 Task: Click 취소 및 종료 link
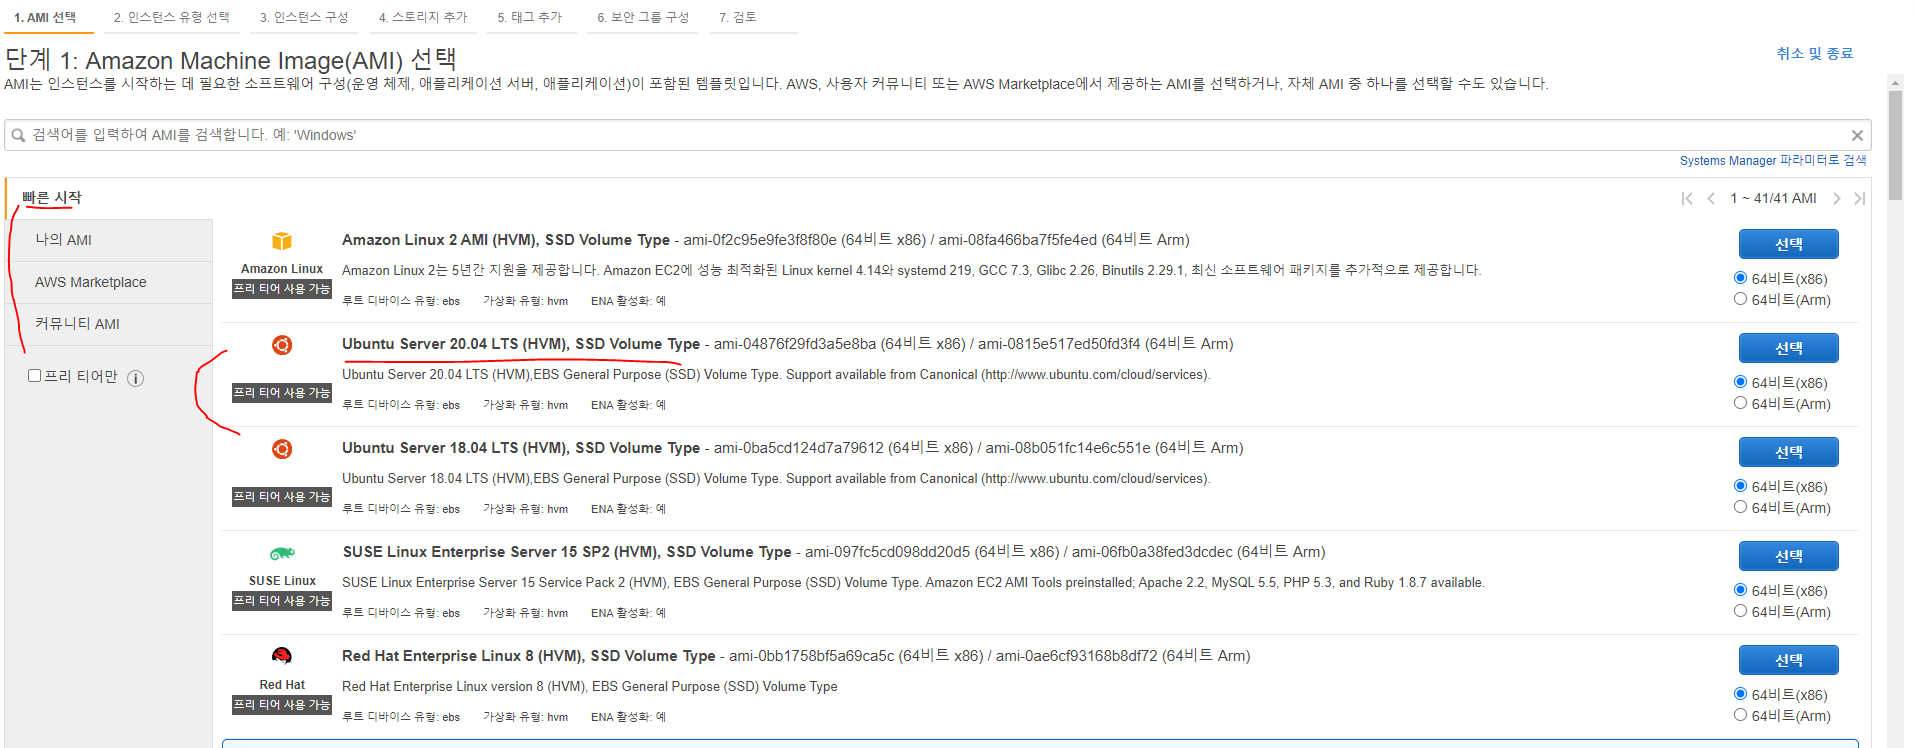pos(1814,53)
